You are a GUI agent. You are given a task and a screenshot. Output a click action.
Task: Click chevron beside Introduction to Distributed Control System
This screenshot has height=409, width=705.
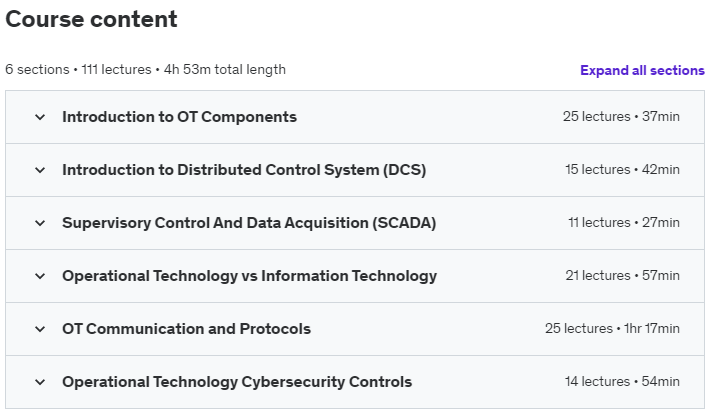click(x=40, y=170)
